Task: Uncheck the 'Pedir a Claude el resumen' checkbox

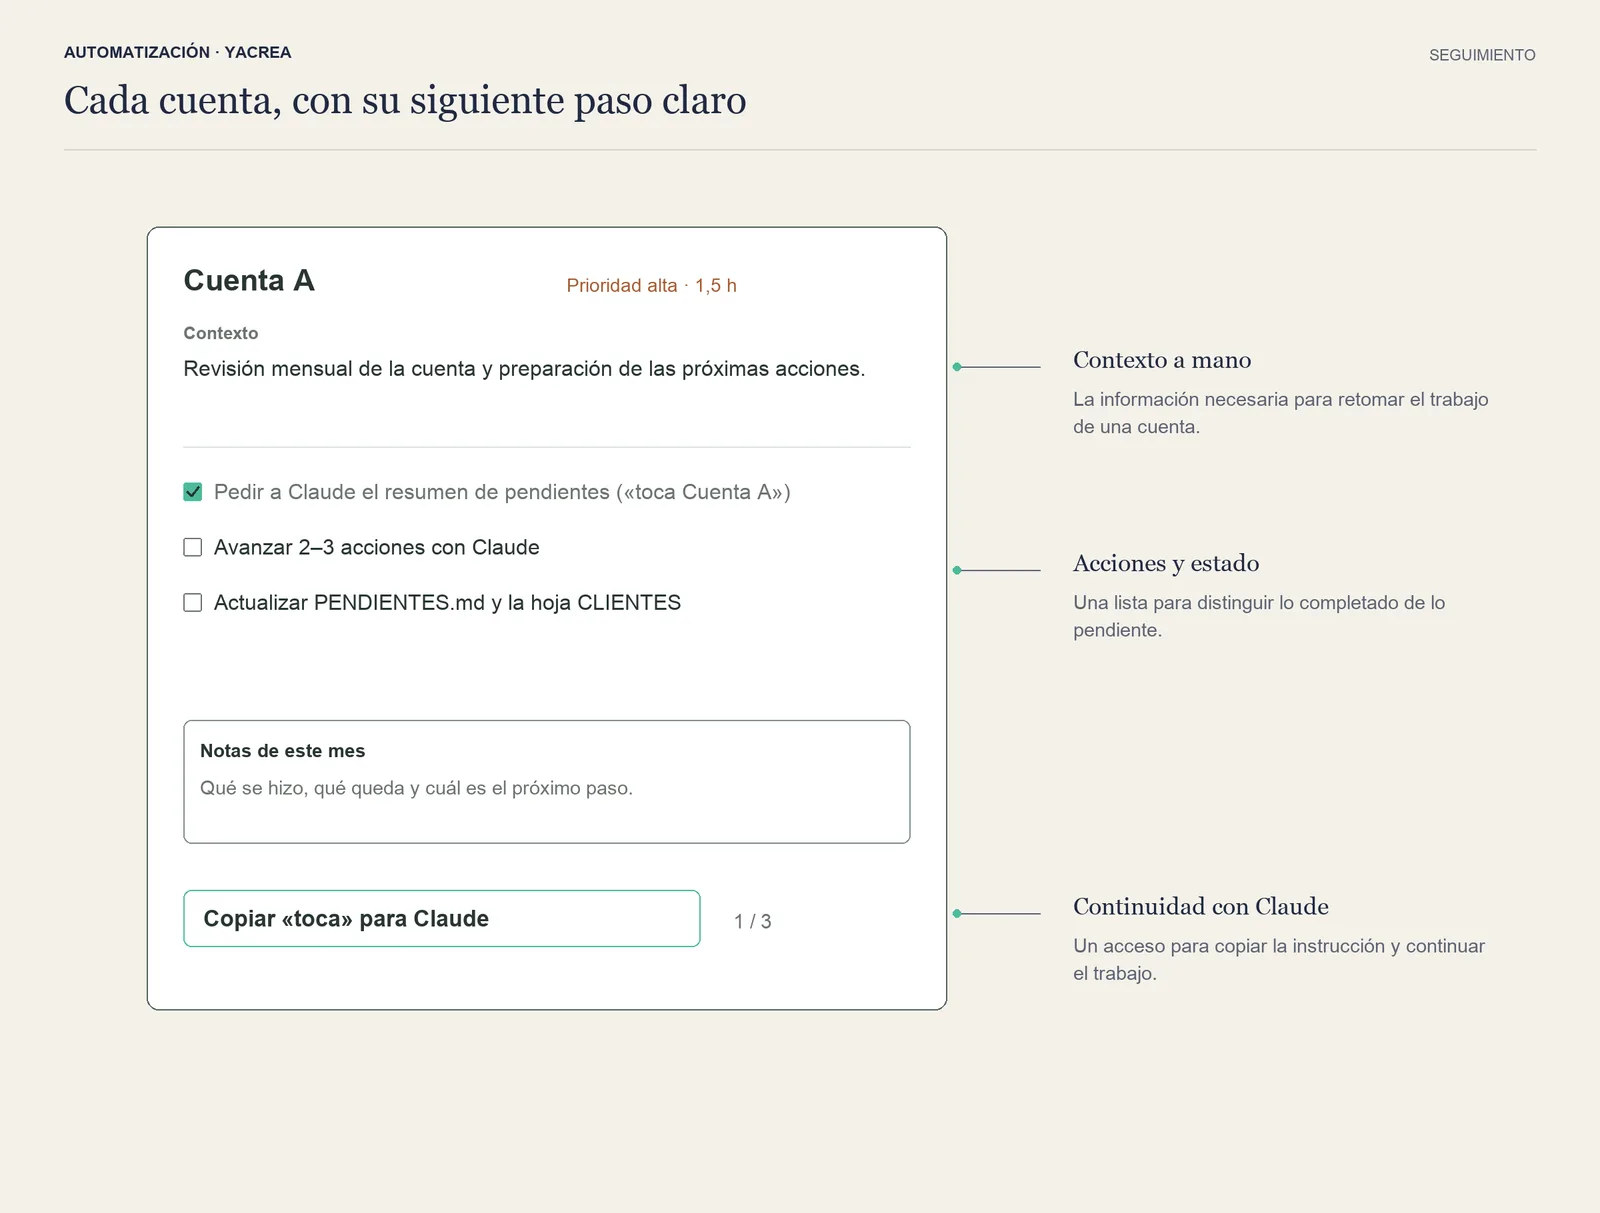Action: point(193,492)
